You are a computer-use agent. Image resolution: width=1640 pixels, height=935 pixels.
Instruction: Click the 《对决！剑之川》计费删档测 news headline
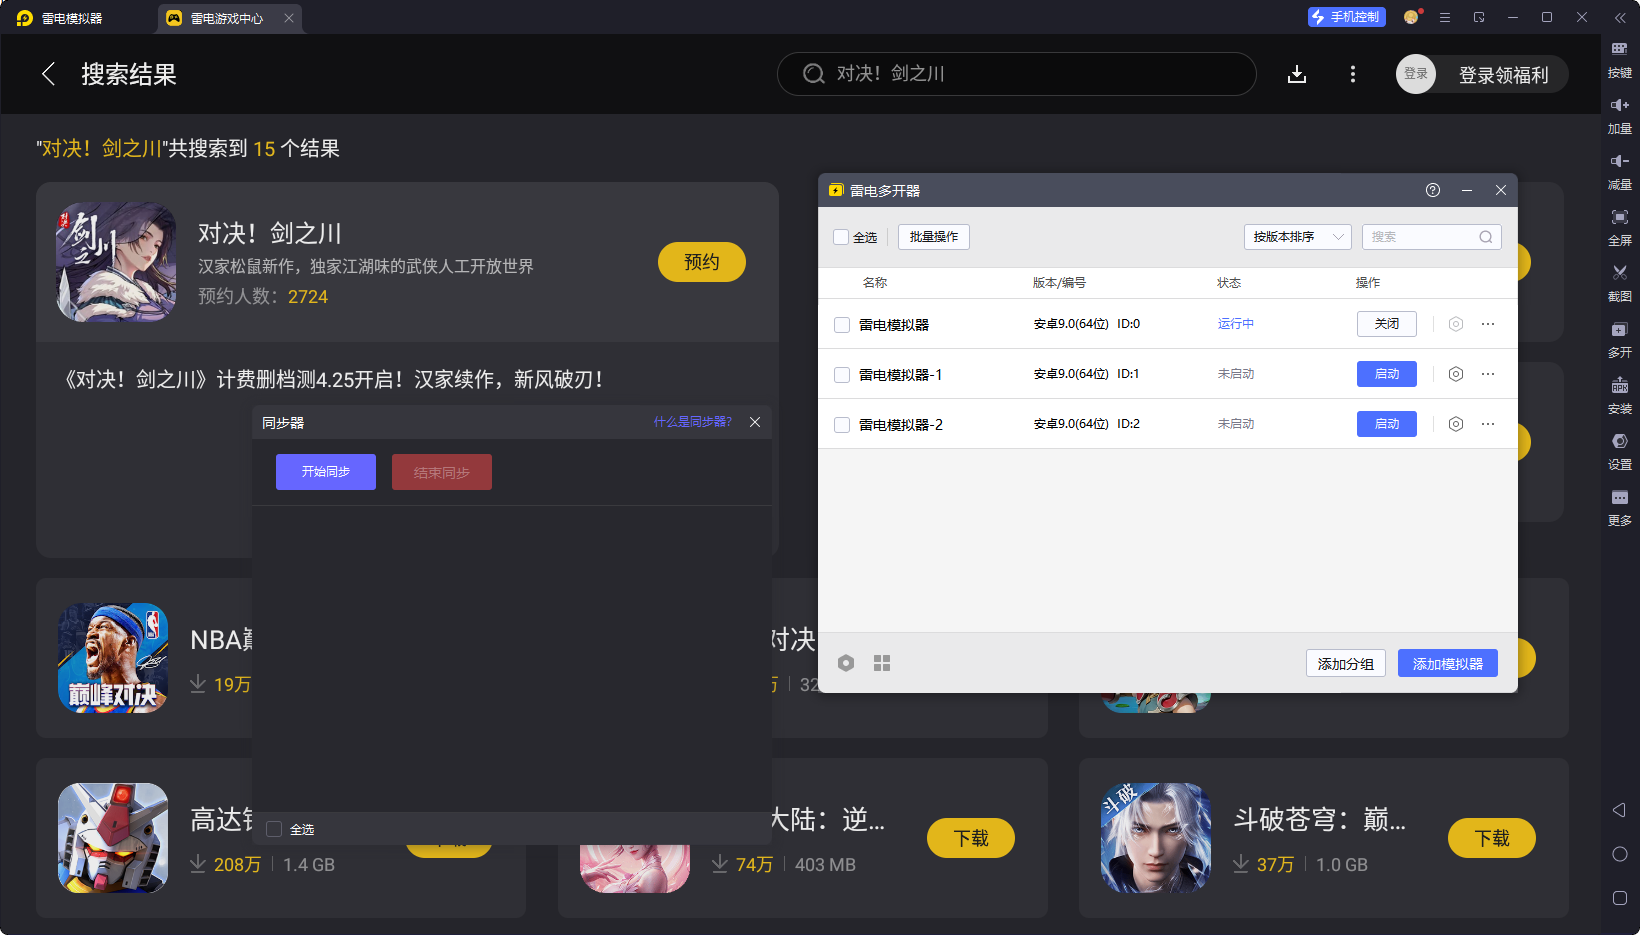pos(333,380)
